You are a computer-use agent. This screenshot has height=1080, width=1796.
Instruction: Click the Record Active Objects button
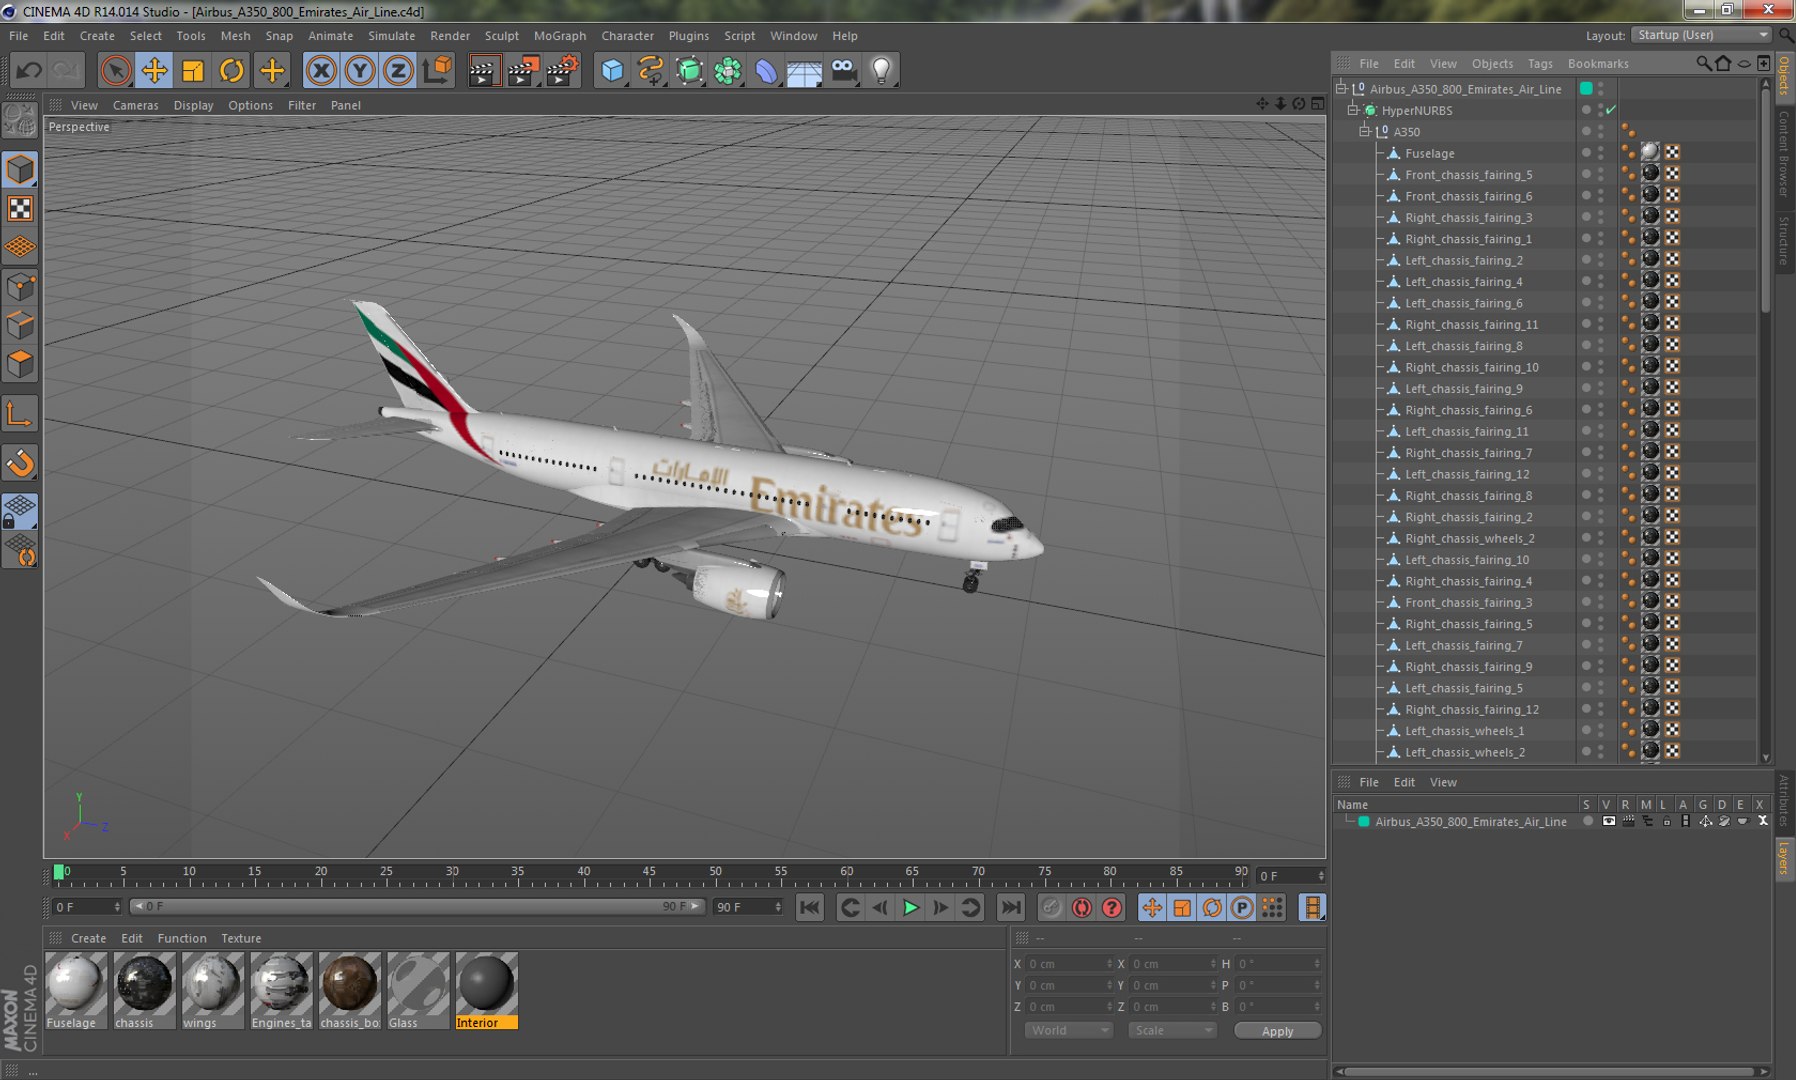point(1051,907)
